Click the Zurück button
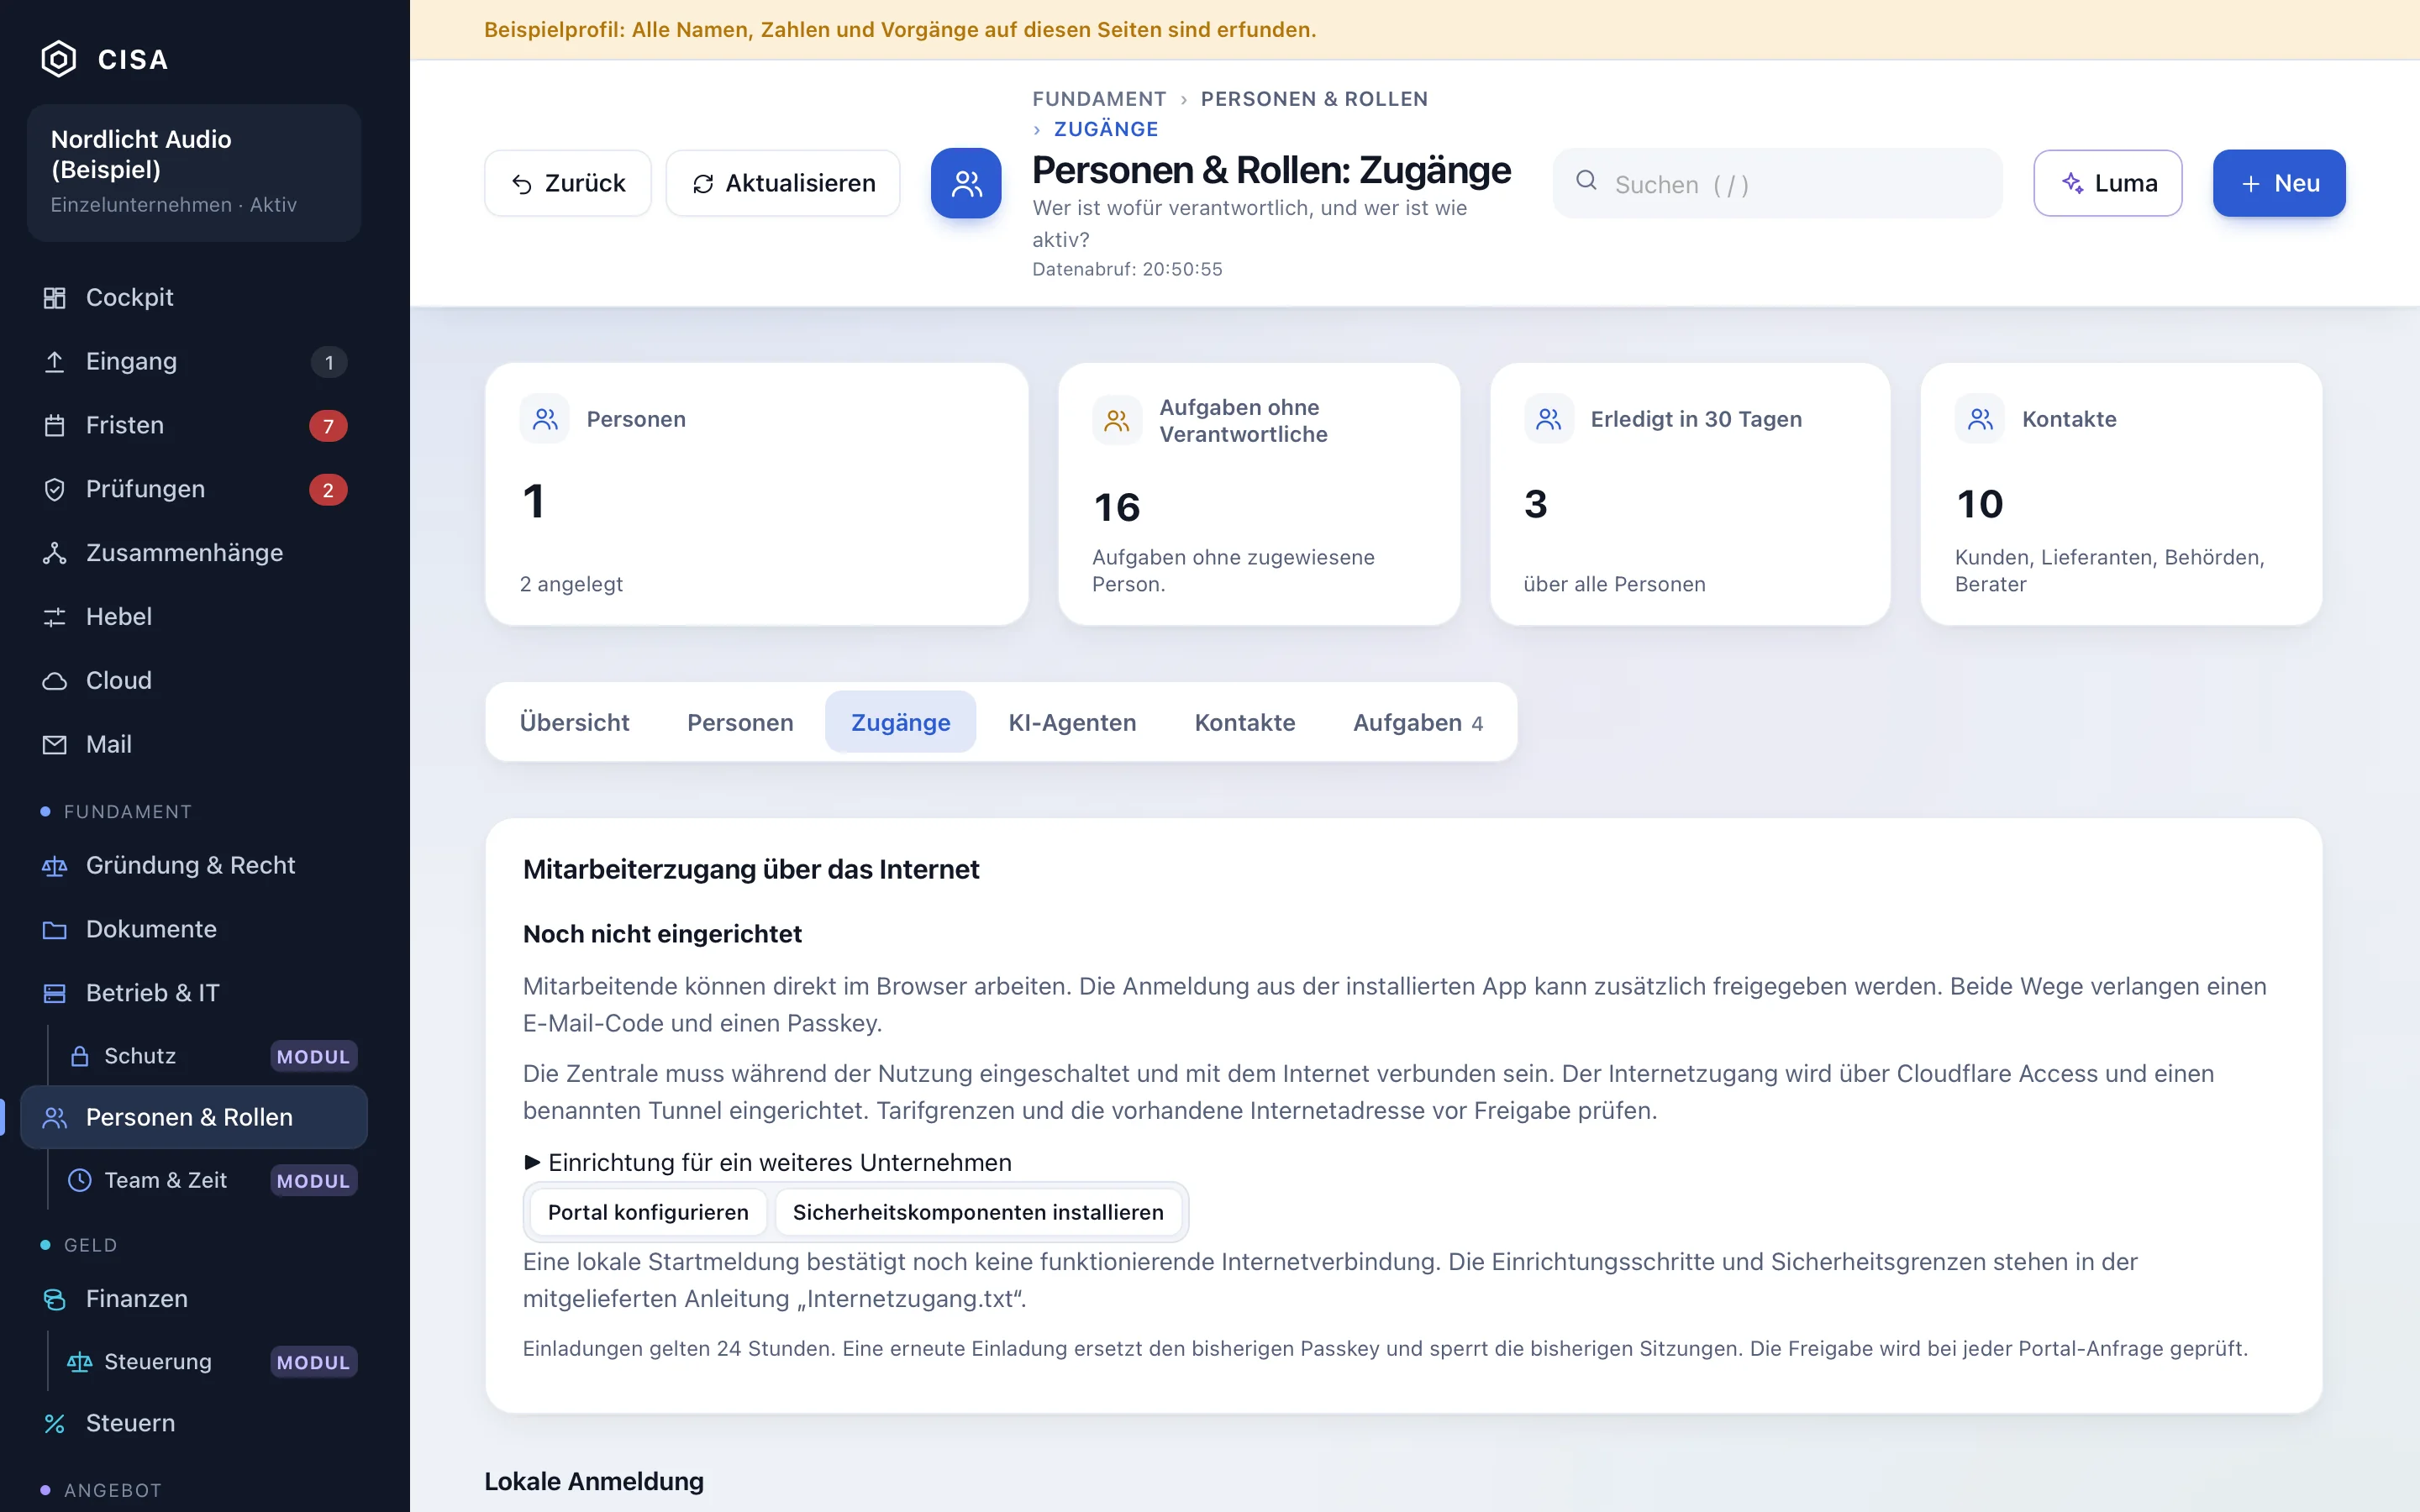This screenshot has width=2420, height=1512. 568,183
